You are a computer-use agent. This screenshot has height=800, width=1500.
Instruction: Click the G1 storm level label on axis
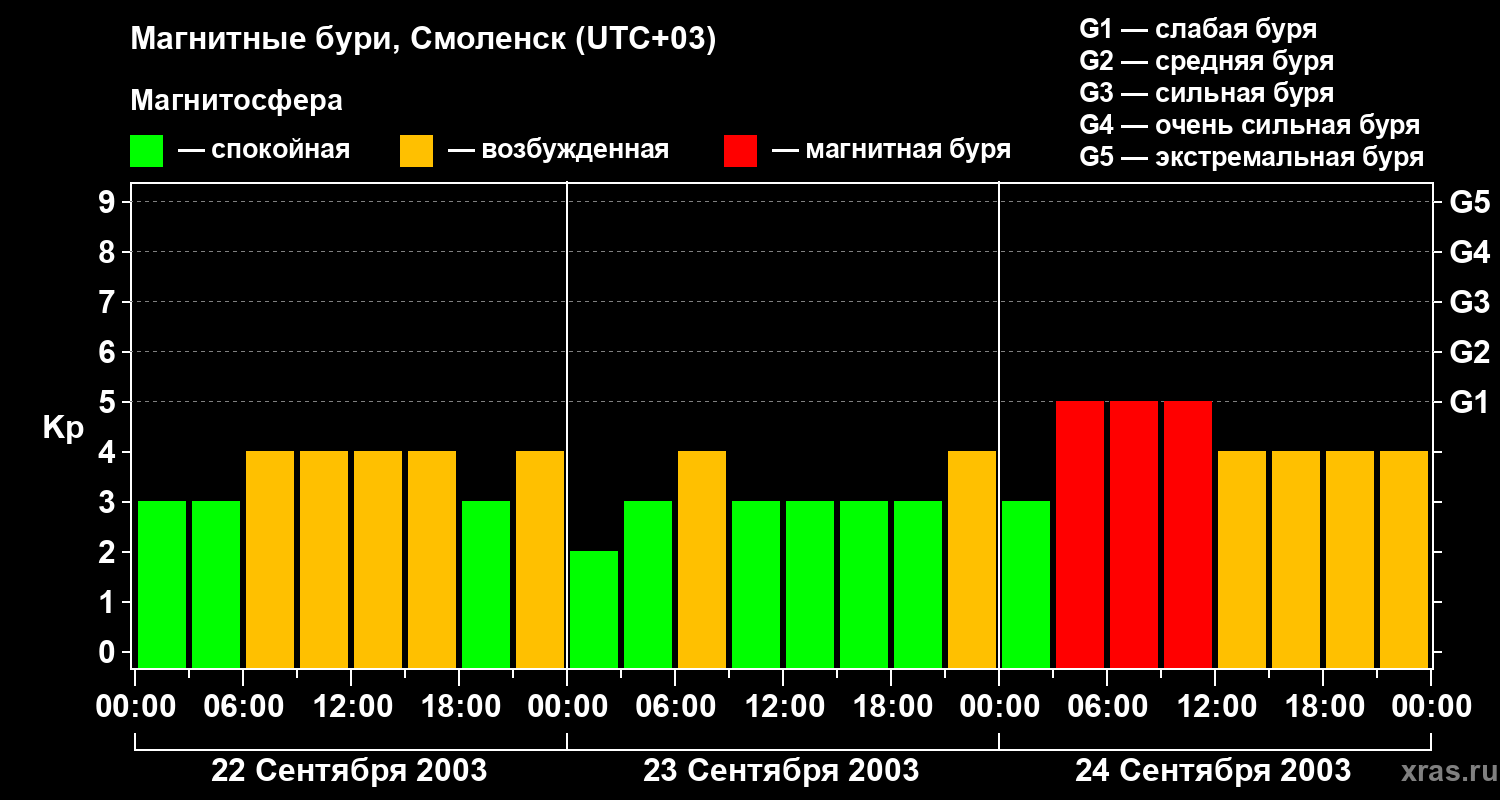(1469, 402)
